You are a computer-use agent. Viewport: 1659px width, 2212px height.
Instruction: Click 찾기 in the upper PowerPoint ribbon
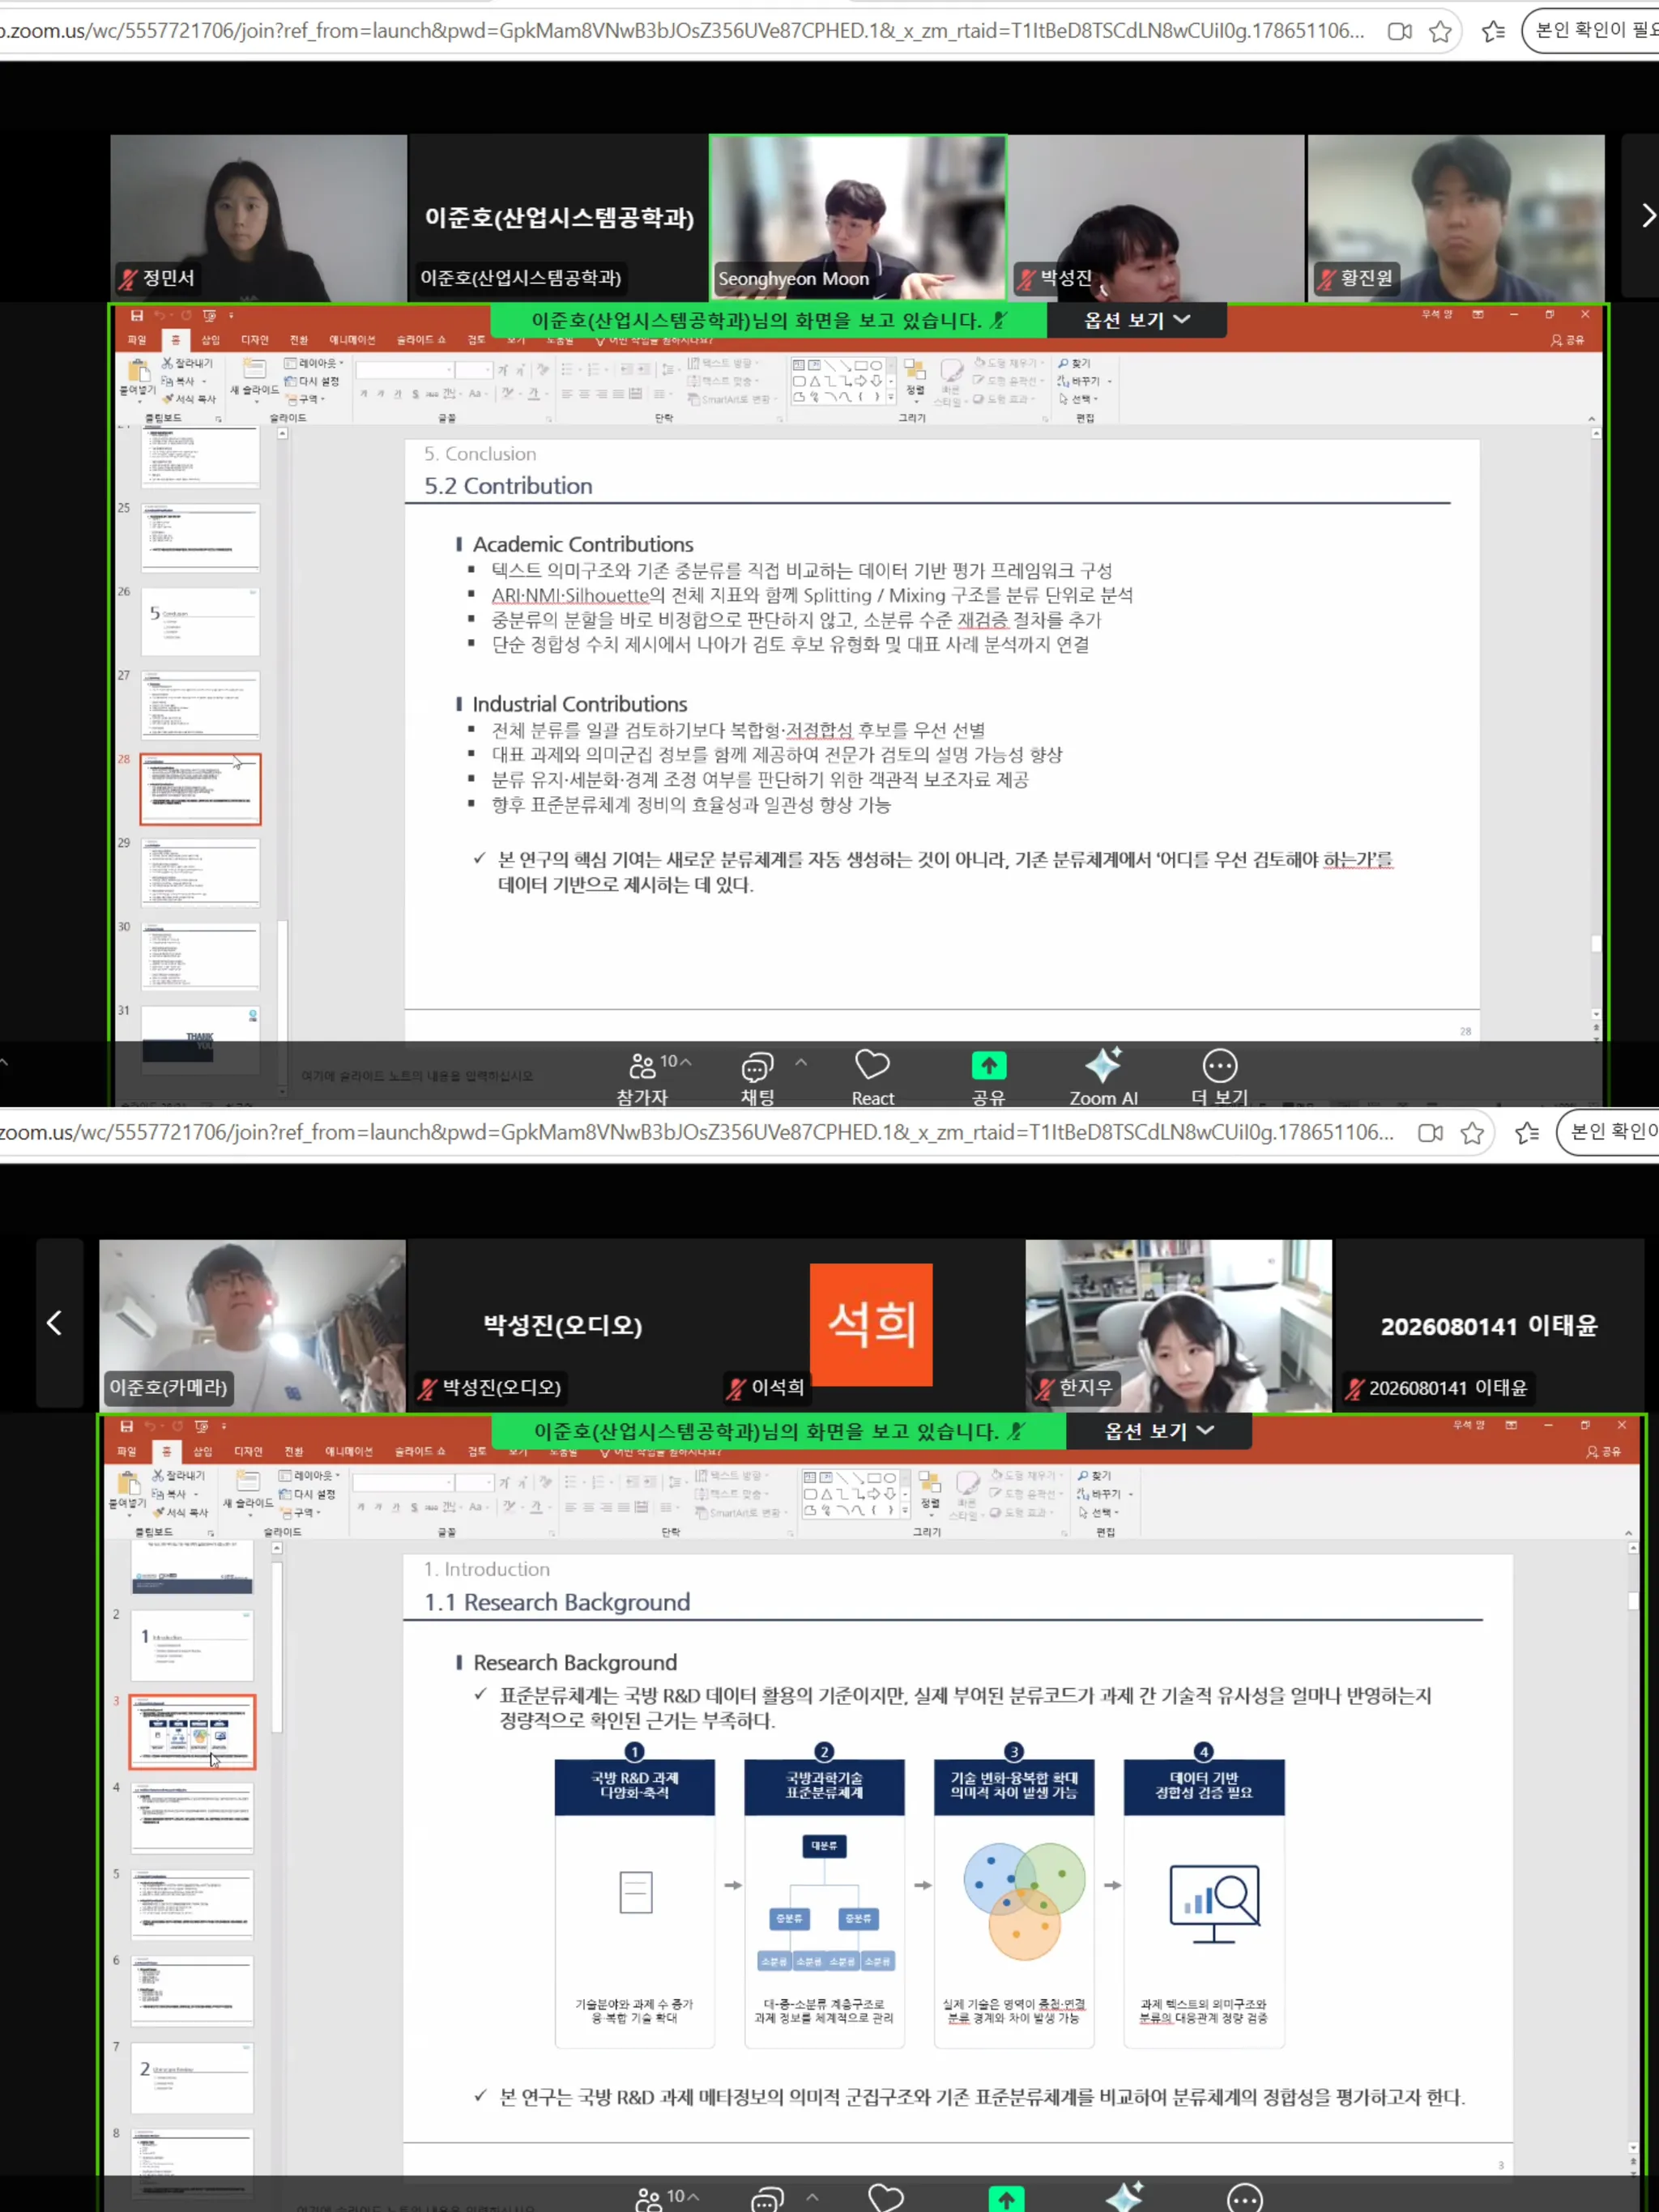point(1075,363)
